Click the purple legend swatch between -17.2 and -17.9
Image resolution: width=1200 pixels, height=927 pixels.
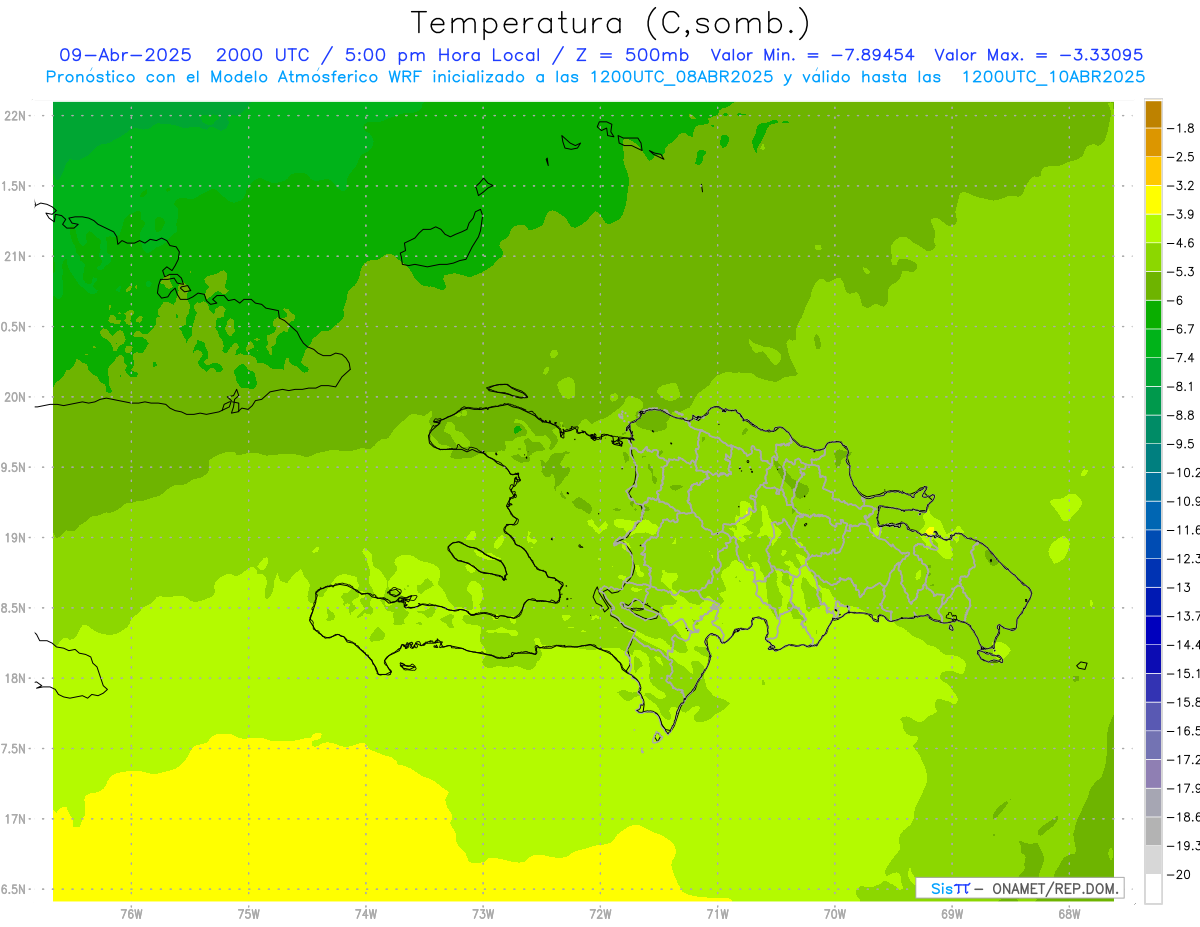[1153, 774]
